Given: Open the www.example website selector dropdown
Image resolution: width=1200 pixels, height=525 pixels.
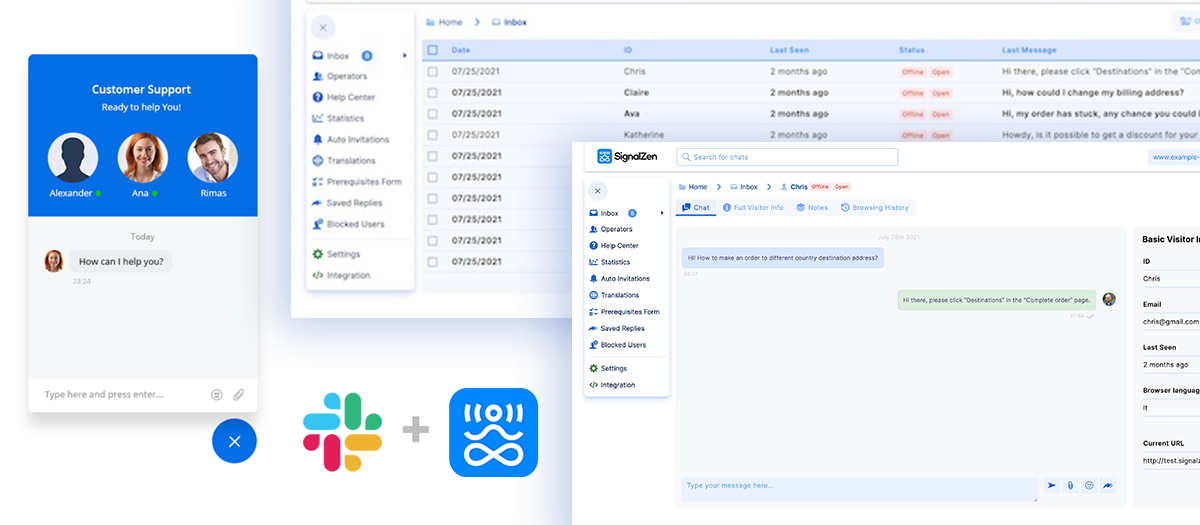Looking at the screenshot, I should coord(1174,157).
